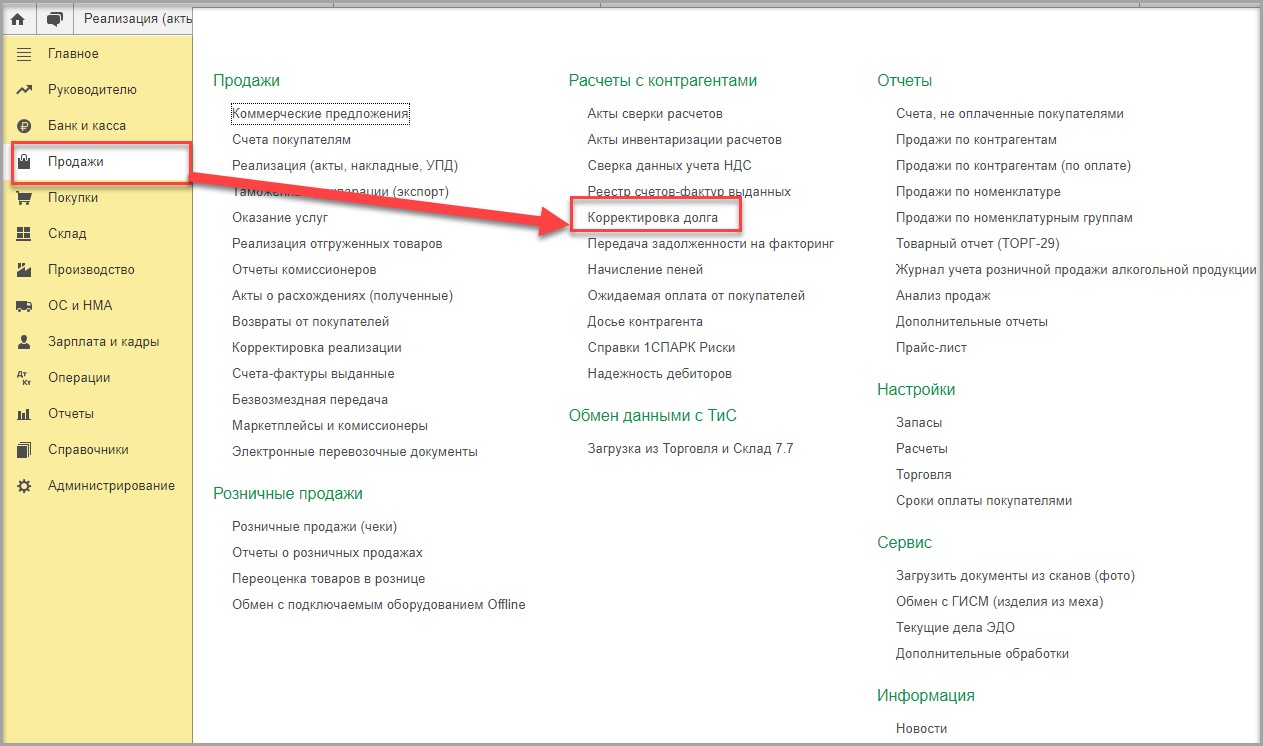Click the ОС и НМА truck icon
This screenshot has height=746, width=1263.
pyautogui.click(x=25, y=306)
